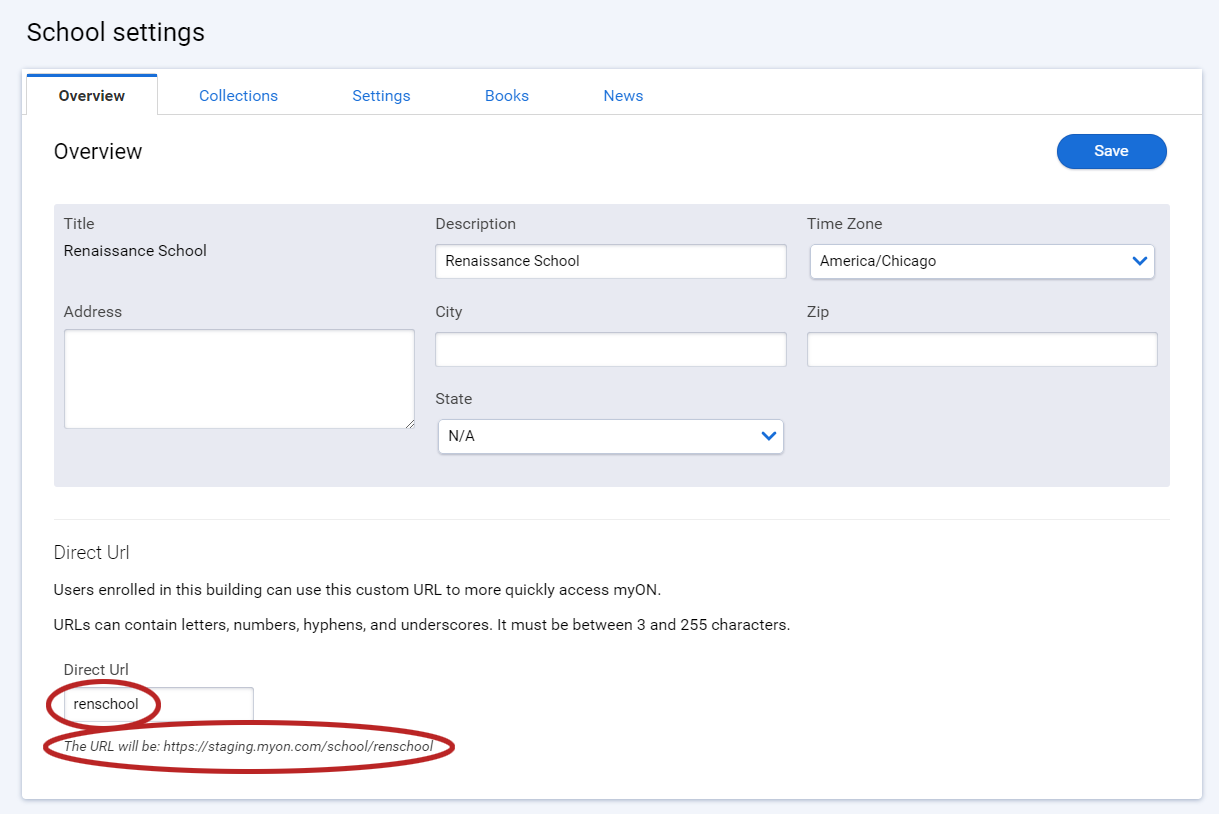Click the Renaissance School title text

(x=135, y=251)
